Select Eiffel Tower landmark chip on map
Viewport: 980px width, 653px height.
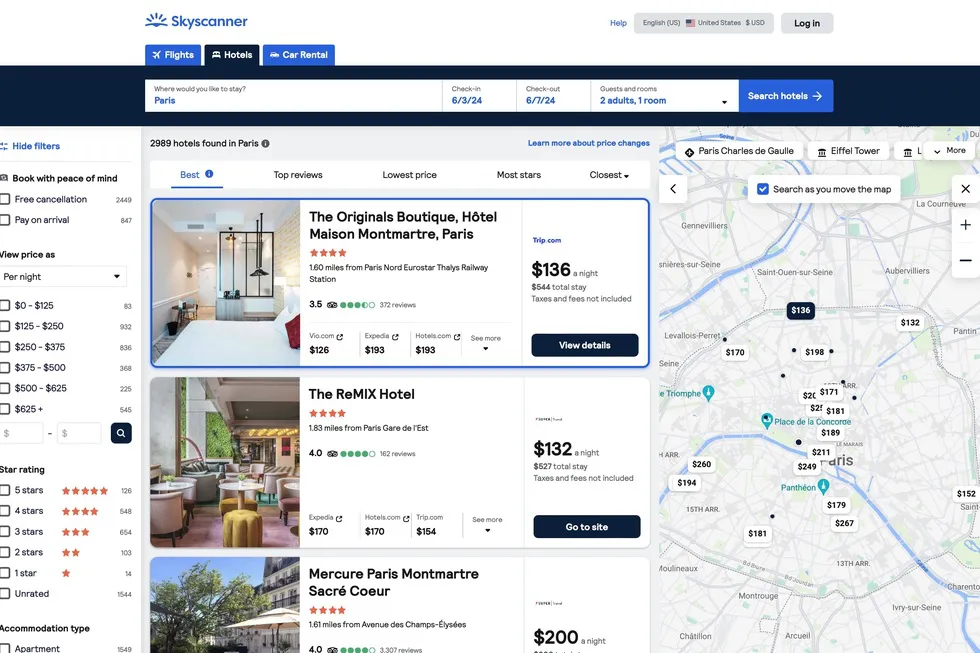848,151
